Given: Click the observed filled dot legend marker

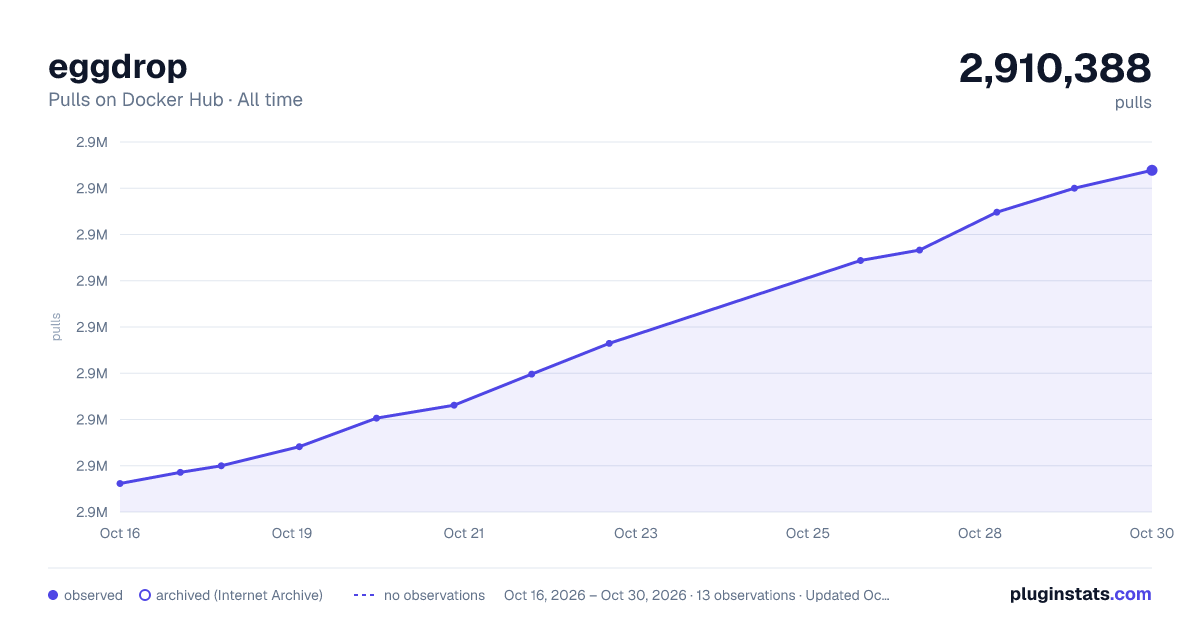Looking at the screenshot, I should (53, 595).
